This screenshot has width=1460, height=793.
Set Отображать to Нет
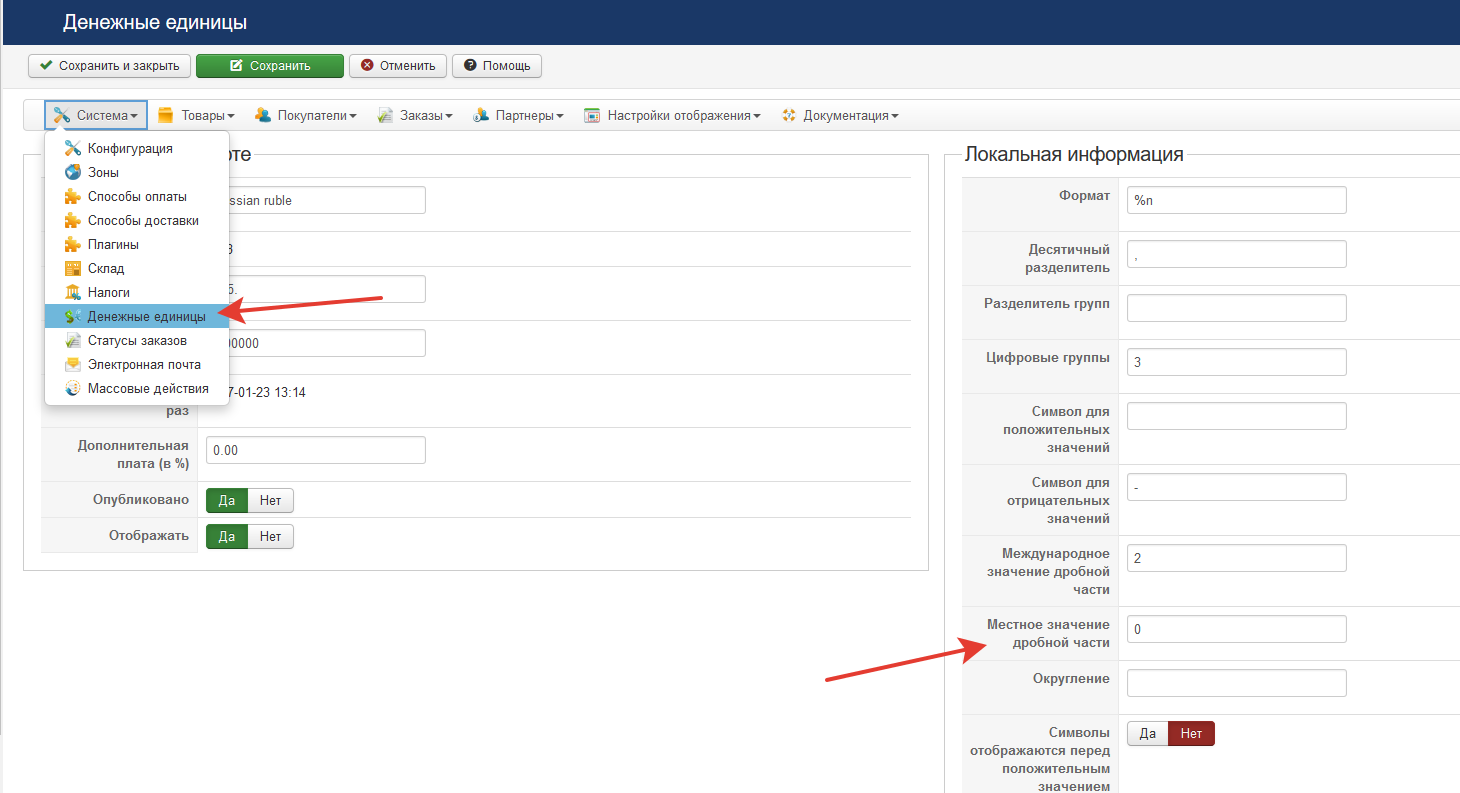[x=270, y=536]
